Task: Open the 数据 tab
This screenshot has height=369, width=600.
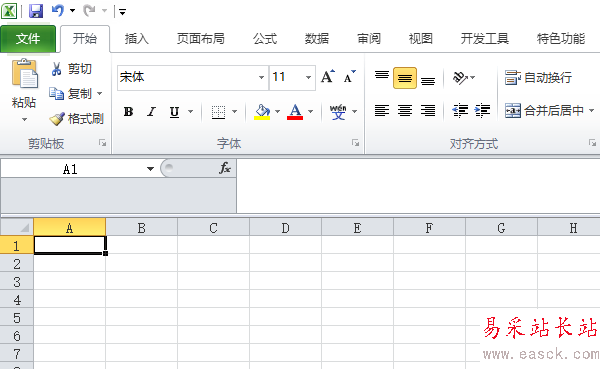Action: [317, 39]
